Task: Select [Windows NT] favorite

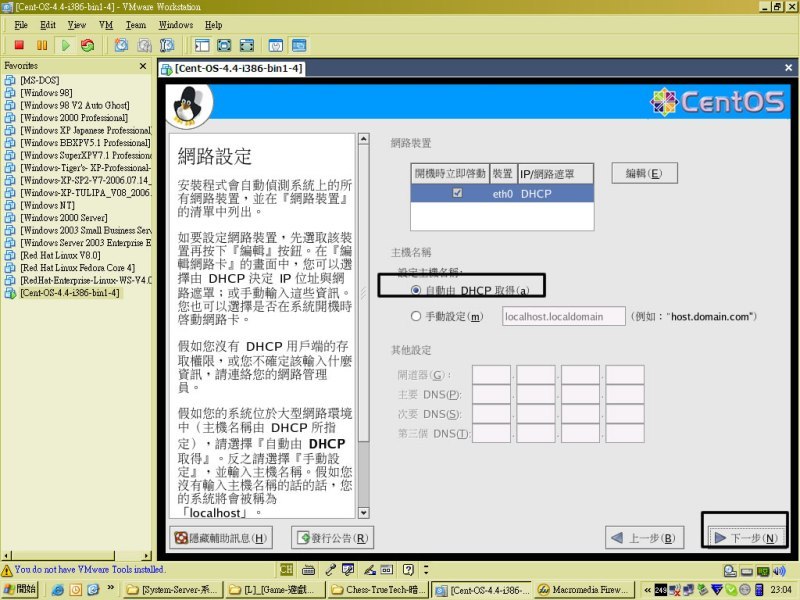Action: 47,205
